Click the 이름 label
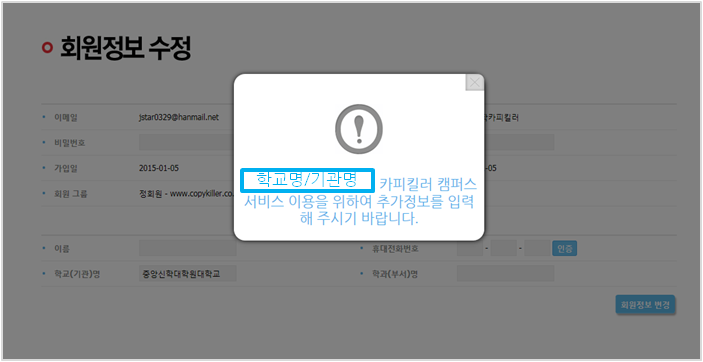This screenshot has width=703, height=362. 62,249
